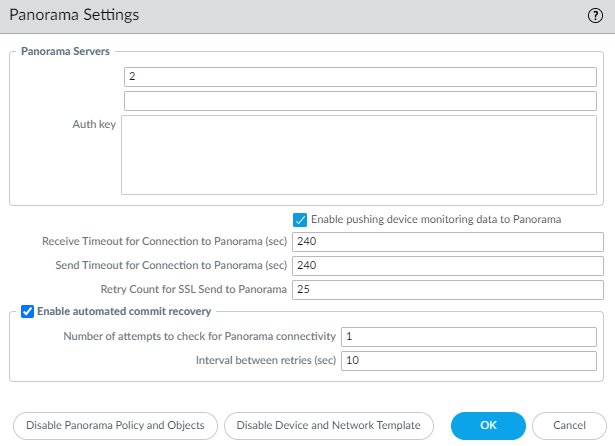Image resolution: width=615 pixels, height=446 pixels.
Task: Dismiss the dialog with Cancel
Action: [570, 425]
